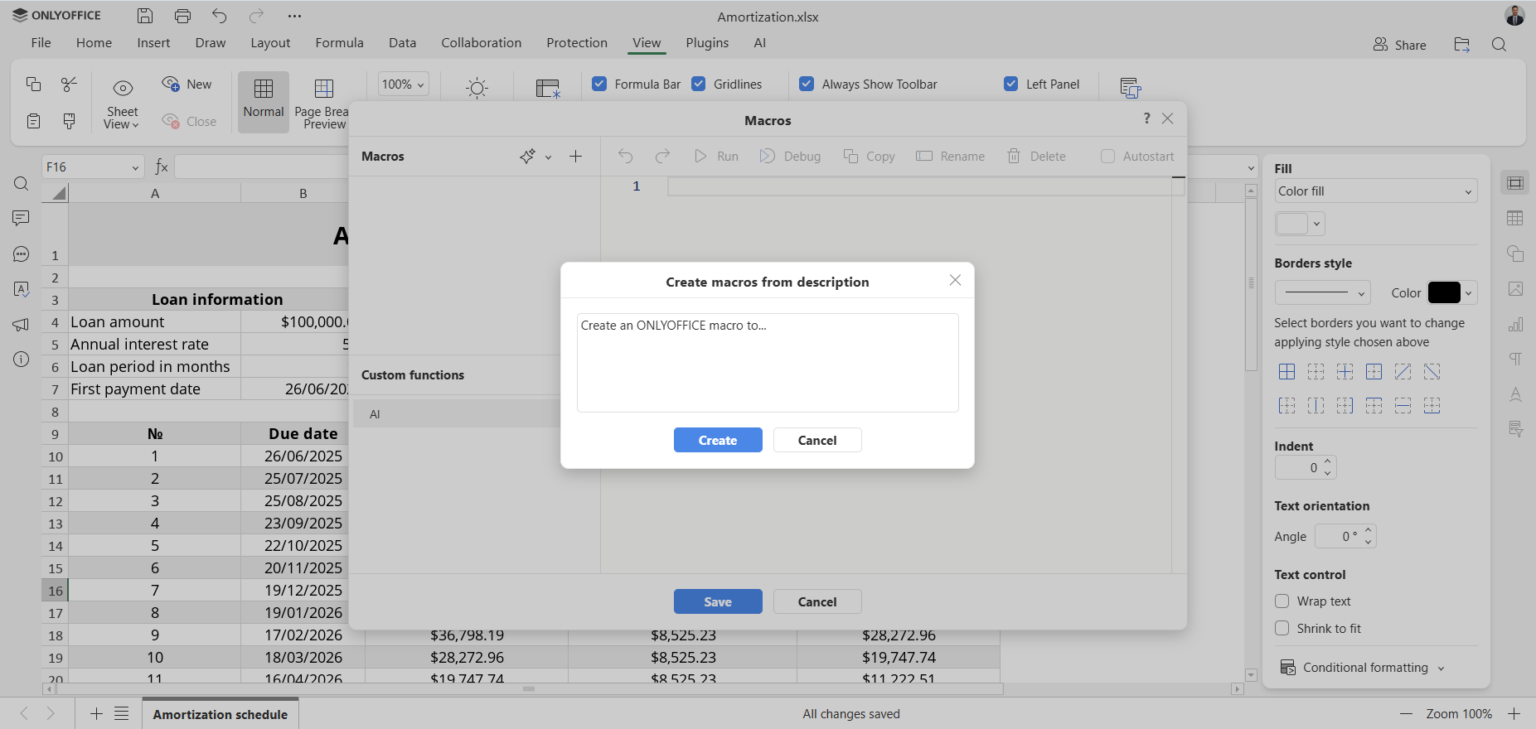1536x729 pixels.
Task: Toggle the Formula Bar checkbox
Action: pyautogui.click(x=599, y=84)
